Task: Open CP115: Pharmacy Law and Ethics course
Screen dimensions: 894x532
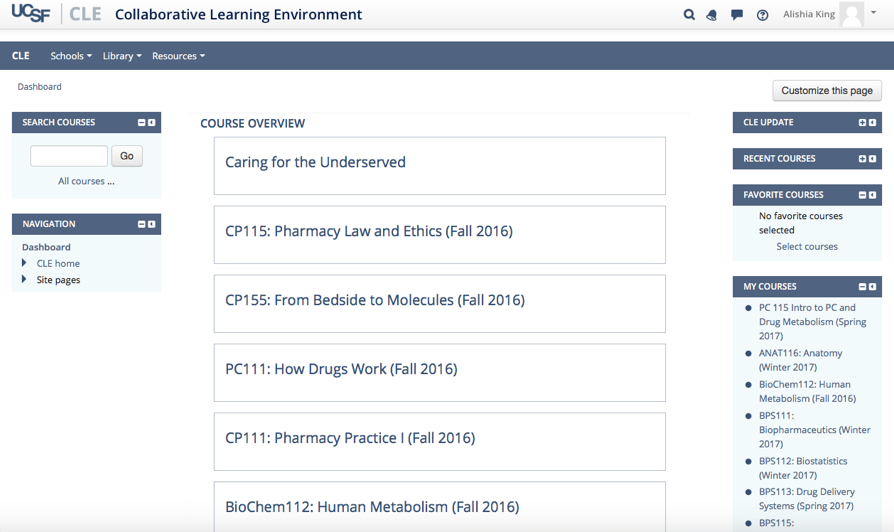Action: click(x=368, y=232)
